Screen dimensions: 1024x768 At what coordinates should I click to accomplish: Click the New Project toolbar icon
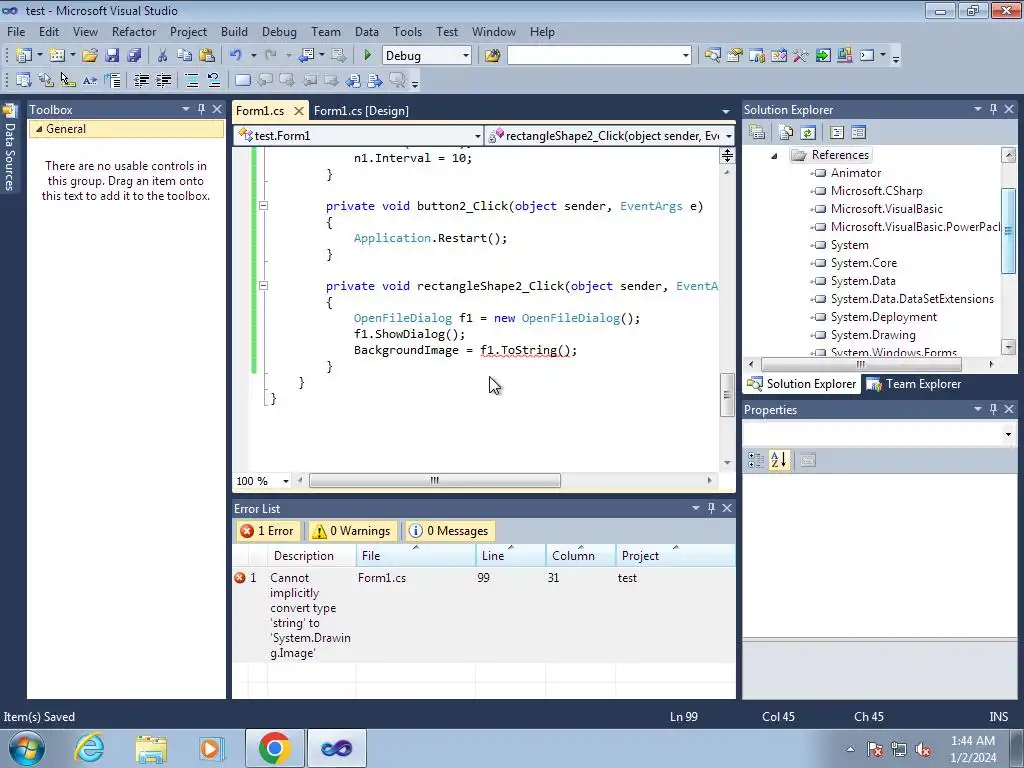24,56
